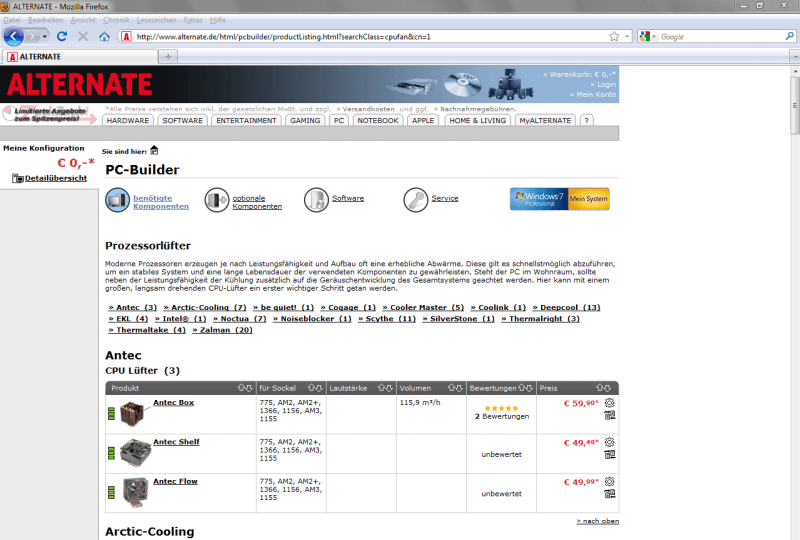This screenshot has width=800, height=540.
Task: Click the vertical page scrollbar thumb
Action: tap(795, 106)
